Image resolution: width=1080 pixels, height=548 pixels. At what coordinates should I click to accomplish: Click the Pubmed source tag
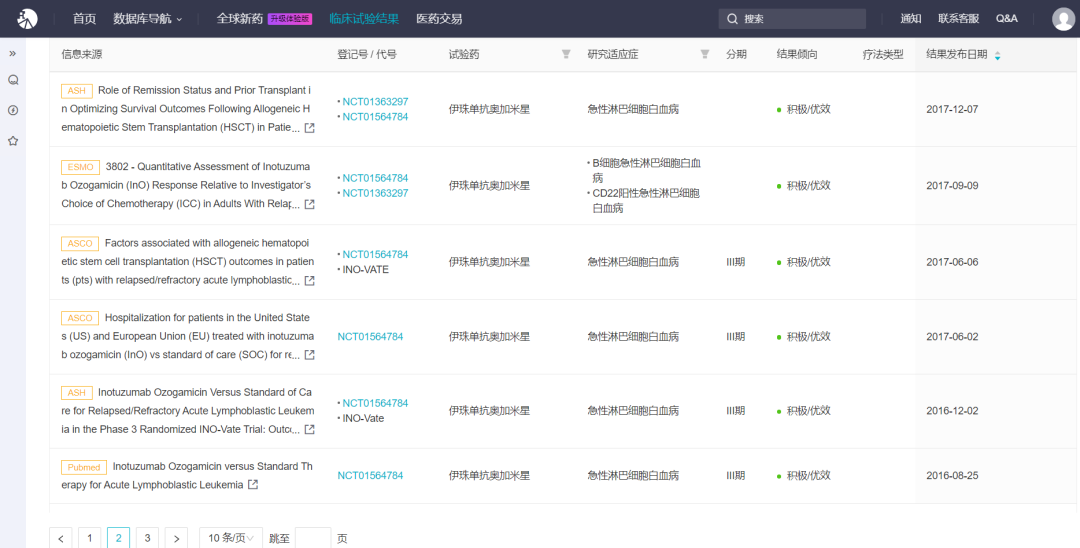84,467
